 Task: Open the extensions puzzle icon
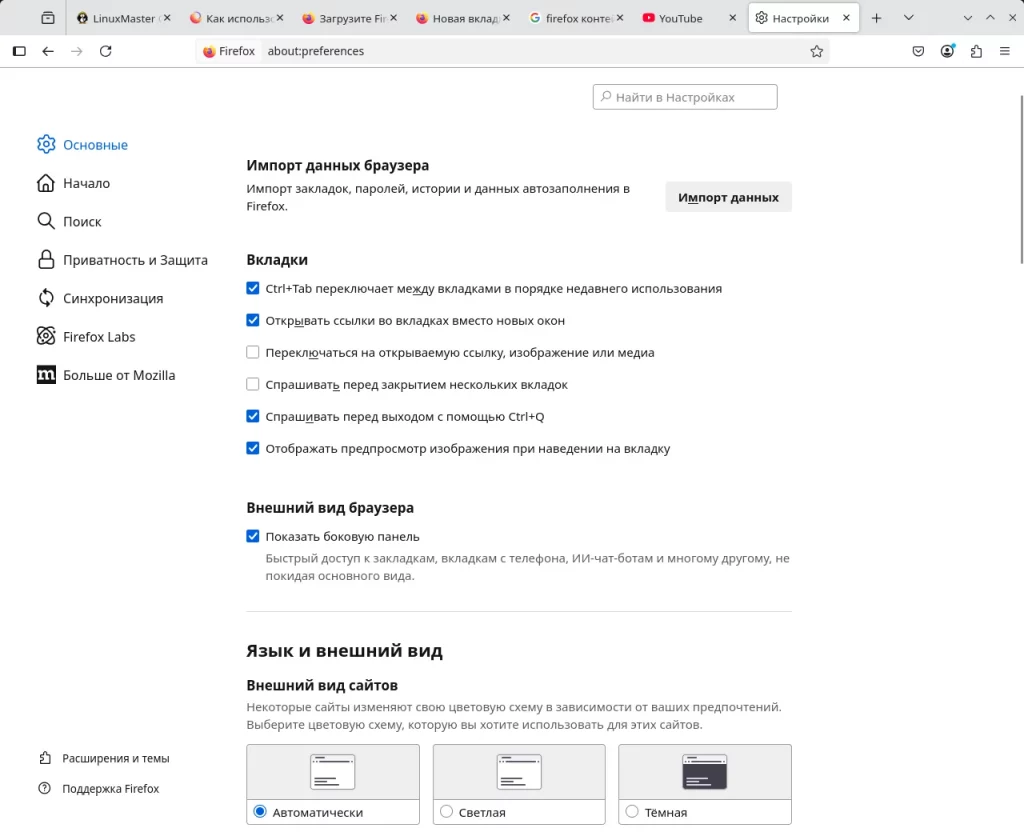[976, 51]
